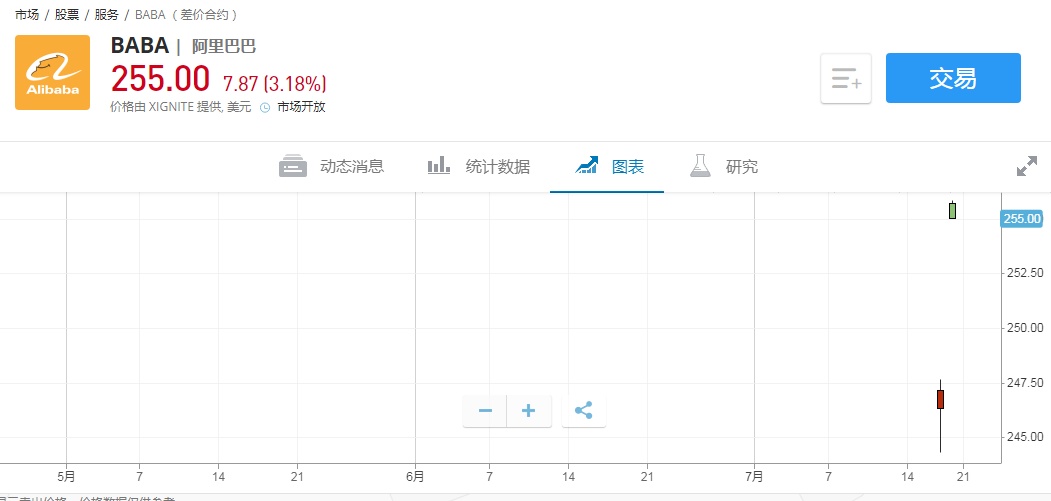
Task: Open the 动态消息 feed tab
Action: [331, 167]
